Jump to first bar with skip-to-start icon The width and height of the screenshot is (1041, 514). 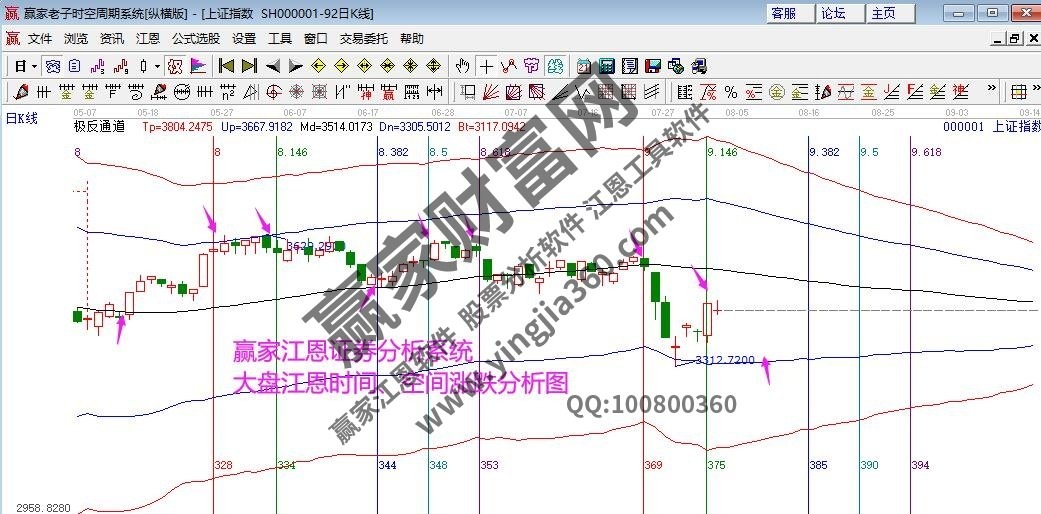(226, 66)
